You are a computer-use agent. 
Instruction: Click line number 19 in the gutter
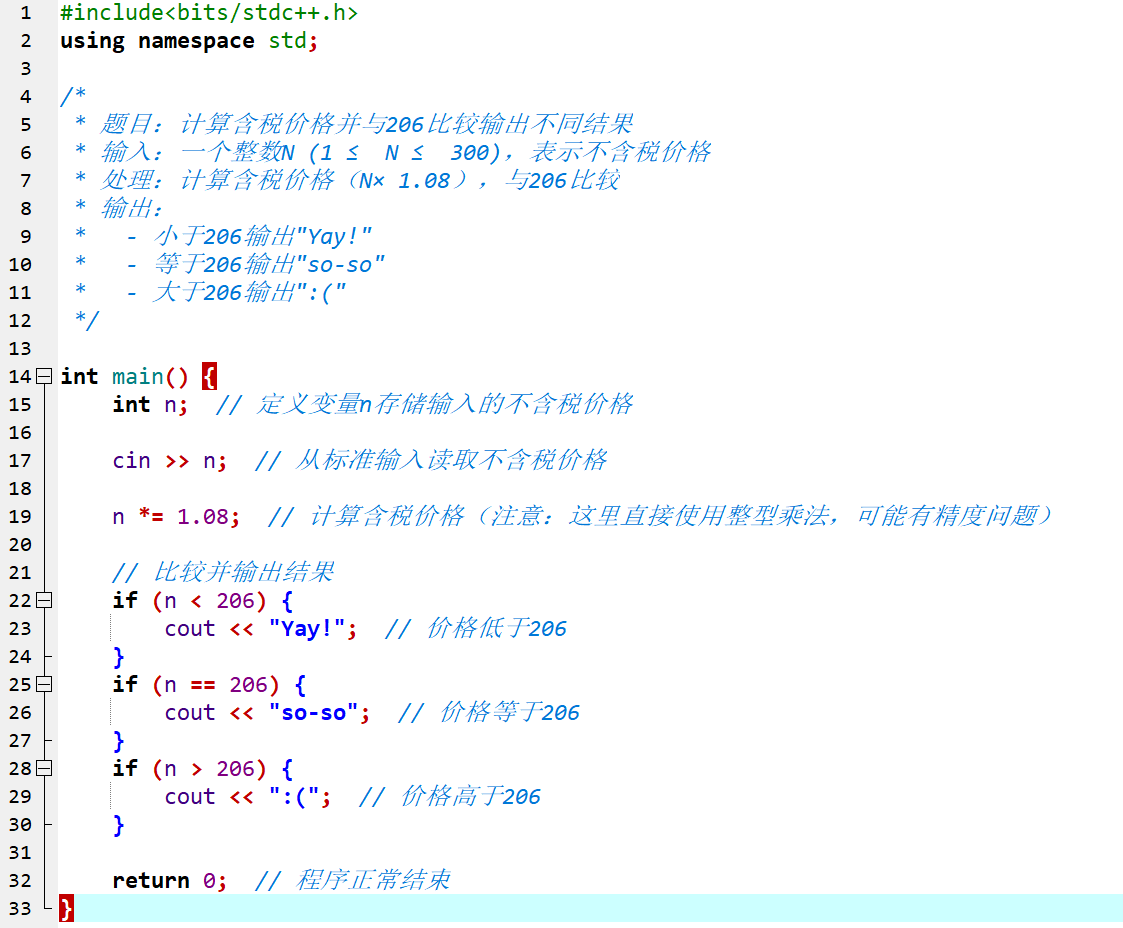pyautogui.click(x=20, y=516)
